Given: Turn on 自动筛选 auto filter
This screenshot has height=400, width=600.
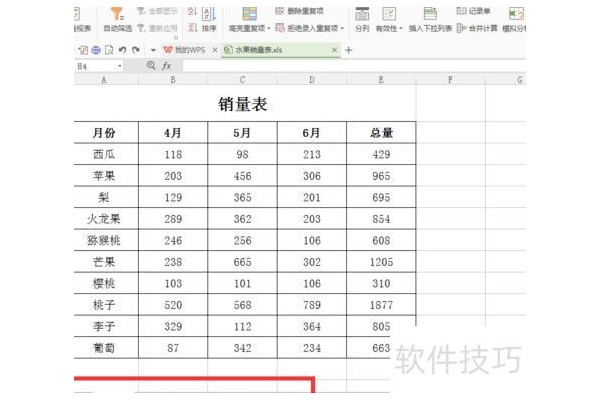Looking at the screenshot, I should click(x=117, y=20).
